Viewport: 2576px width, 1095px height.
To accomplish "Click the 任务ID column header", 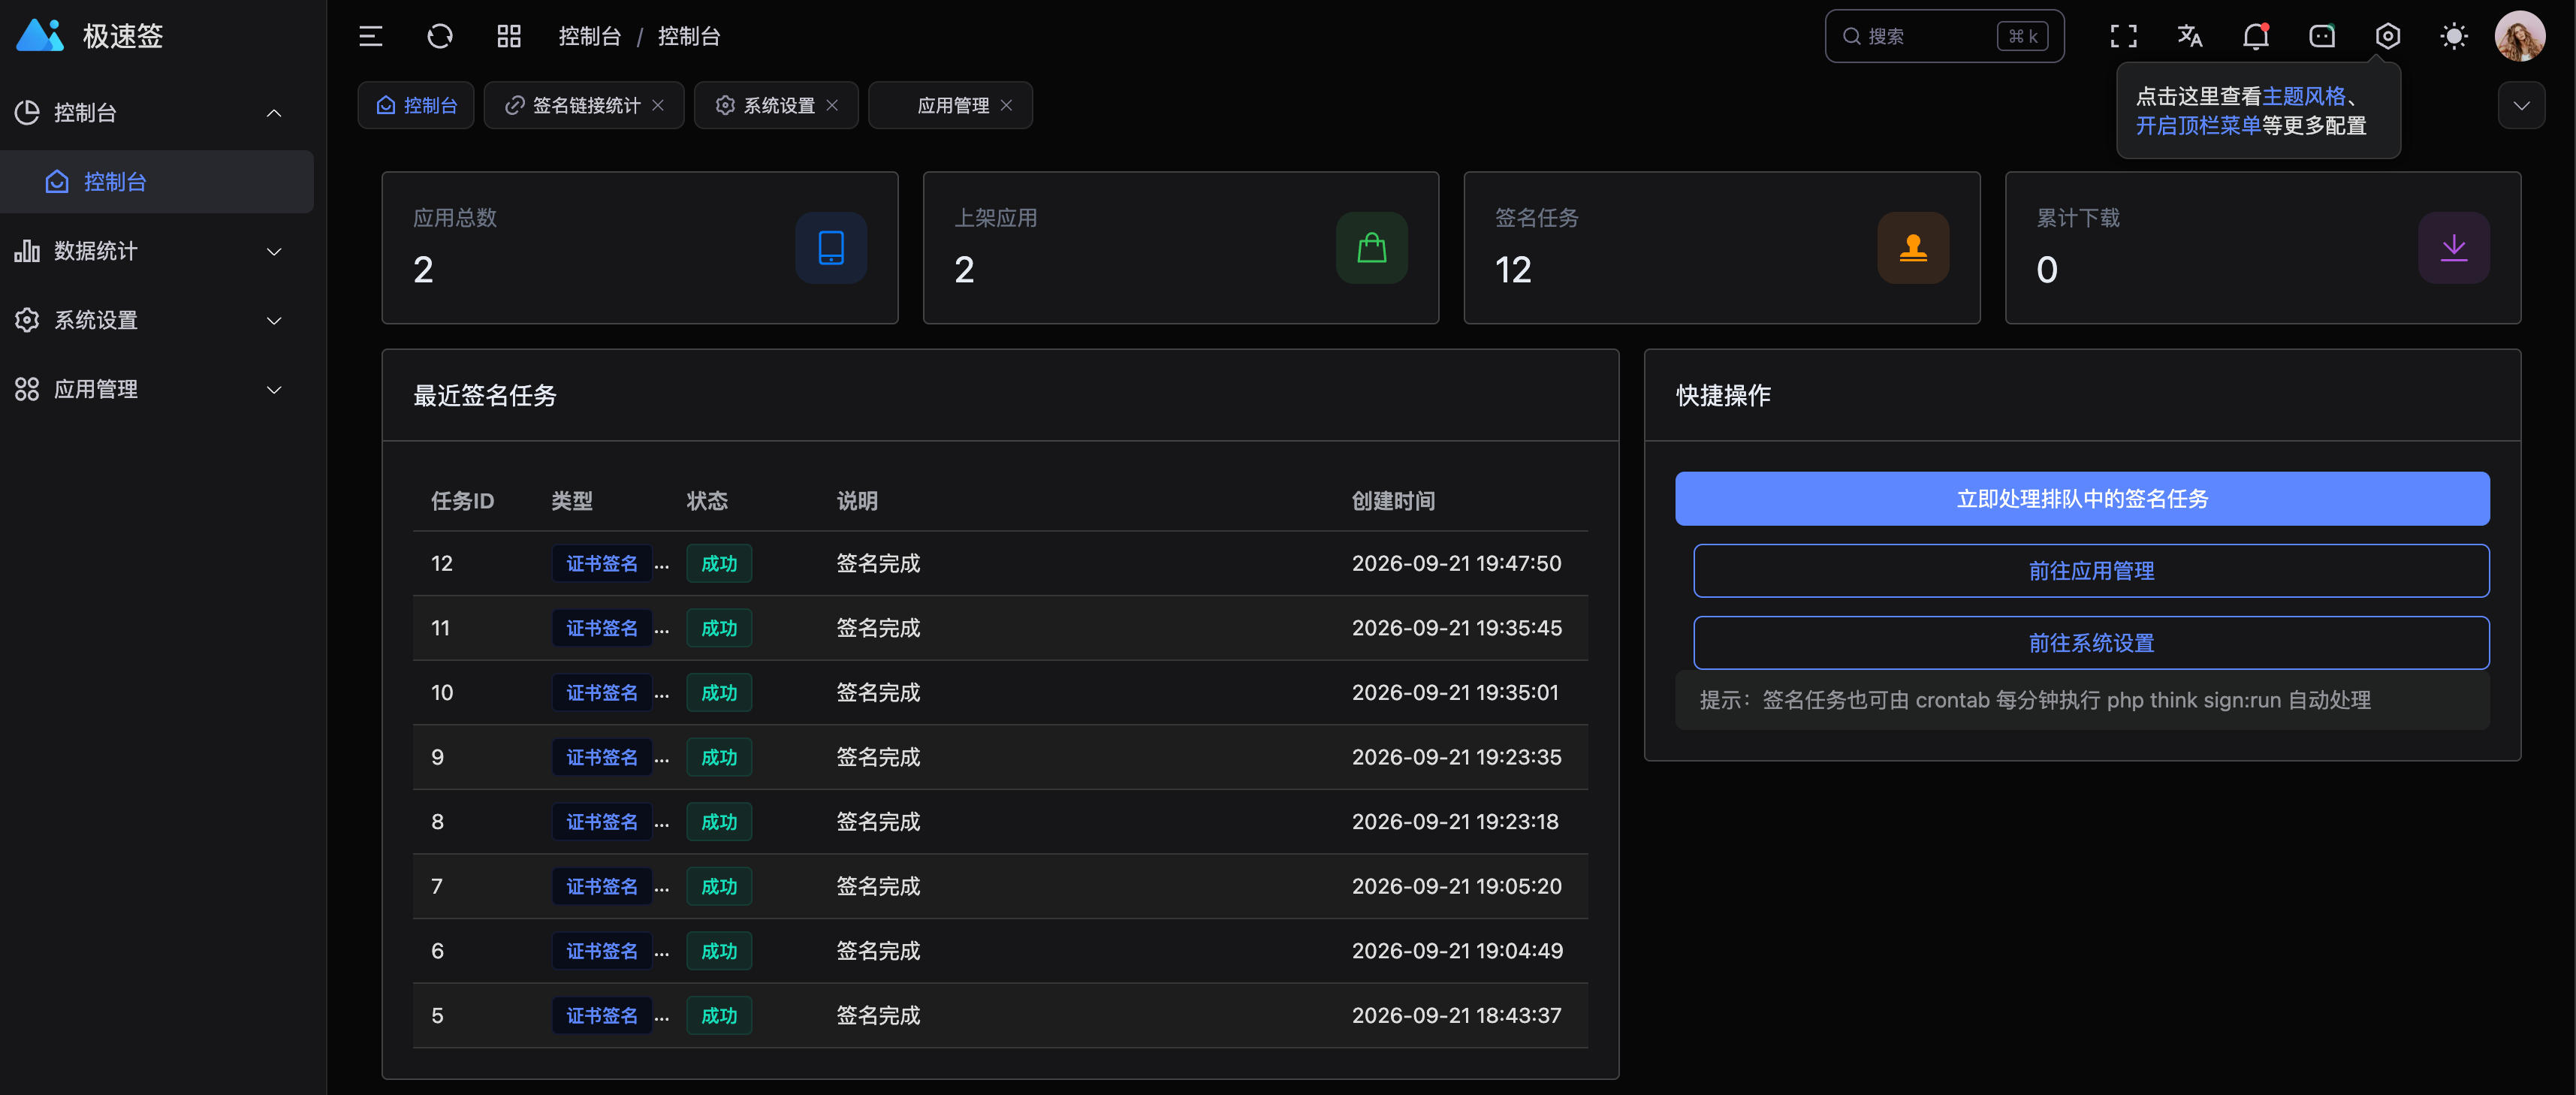I will (462, 500).
